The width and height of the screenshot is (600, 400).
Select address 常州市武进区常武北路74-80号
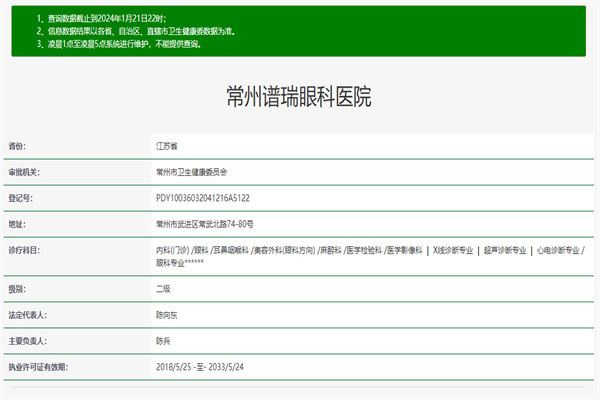click(x=205, y=224)
